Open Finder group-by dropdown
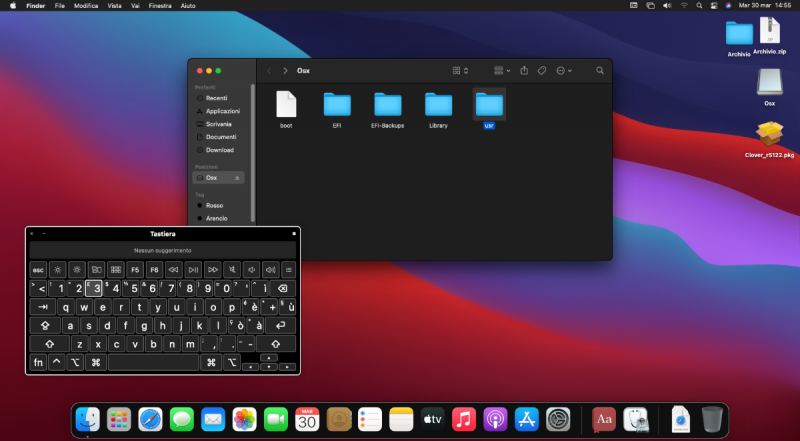This screenshot has height=441, width=800. 502,70
